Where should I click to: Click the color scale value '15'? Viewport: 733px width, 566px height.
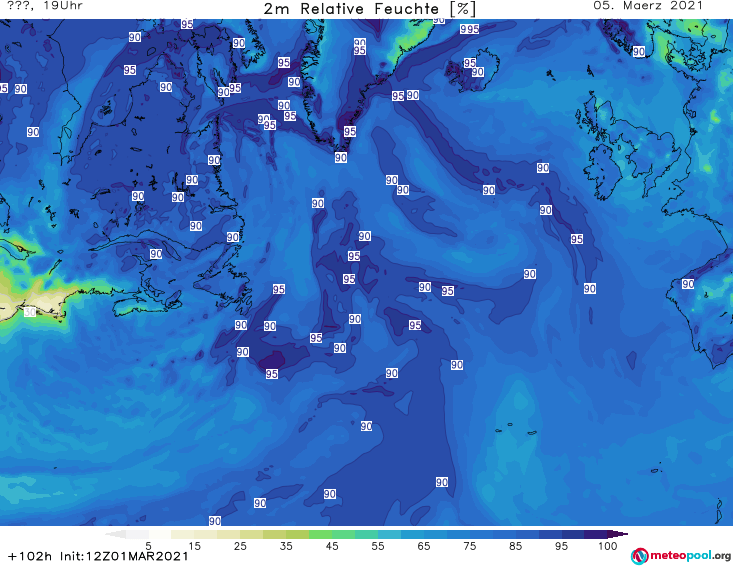pos(194,546)
